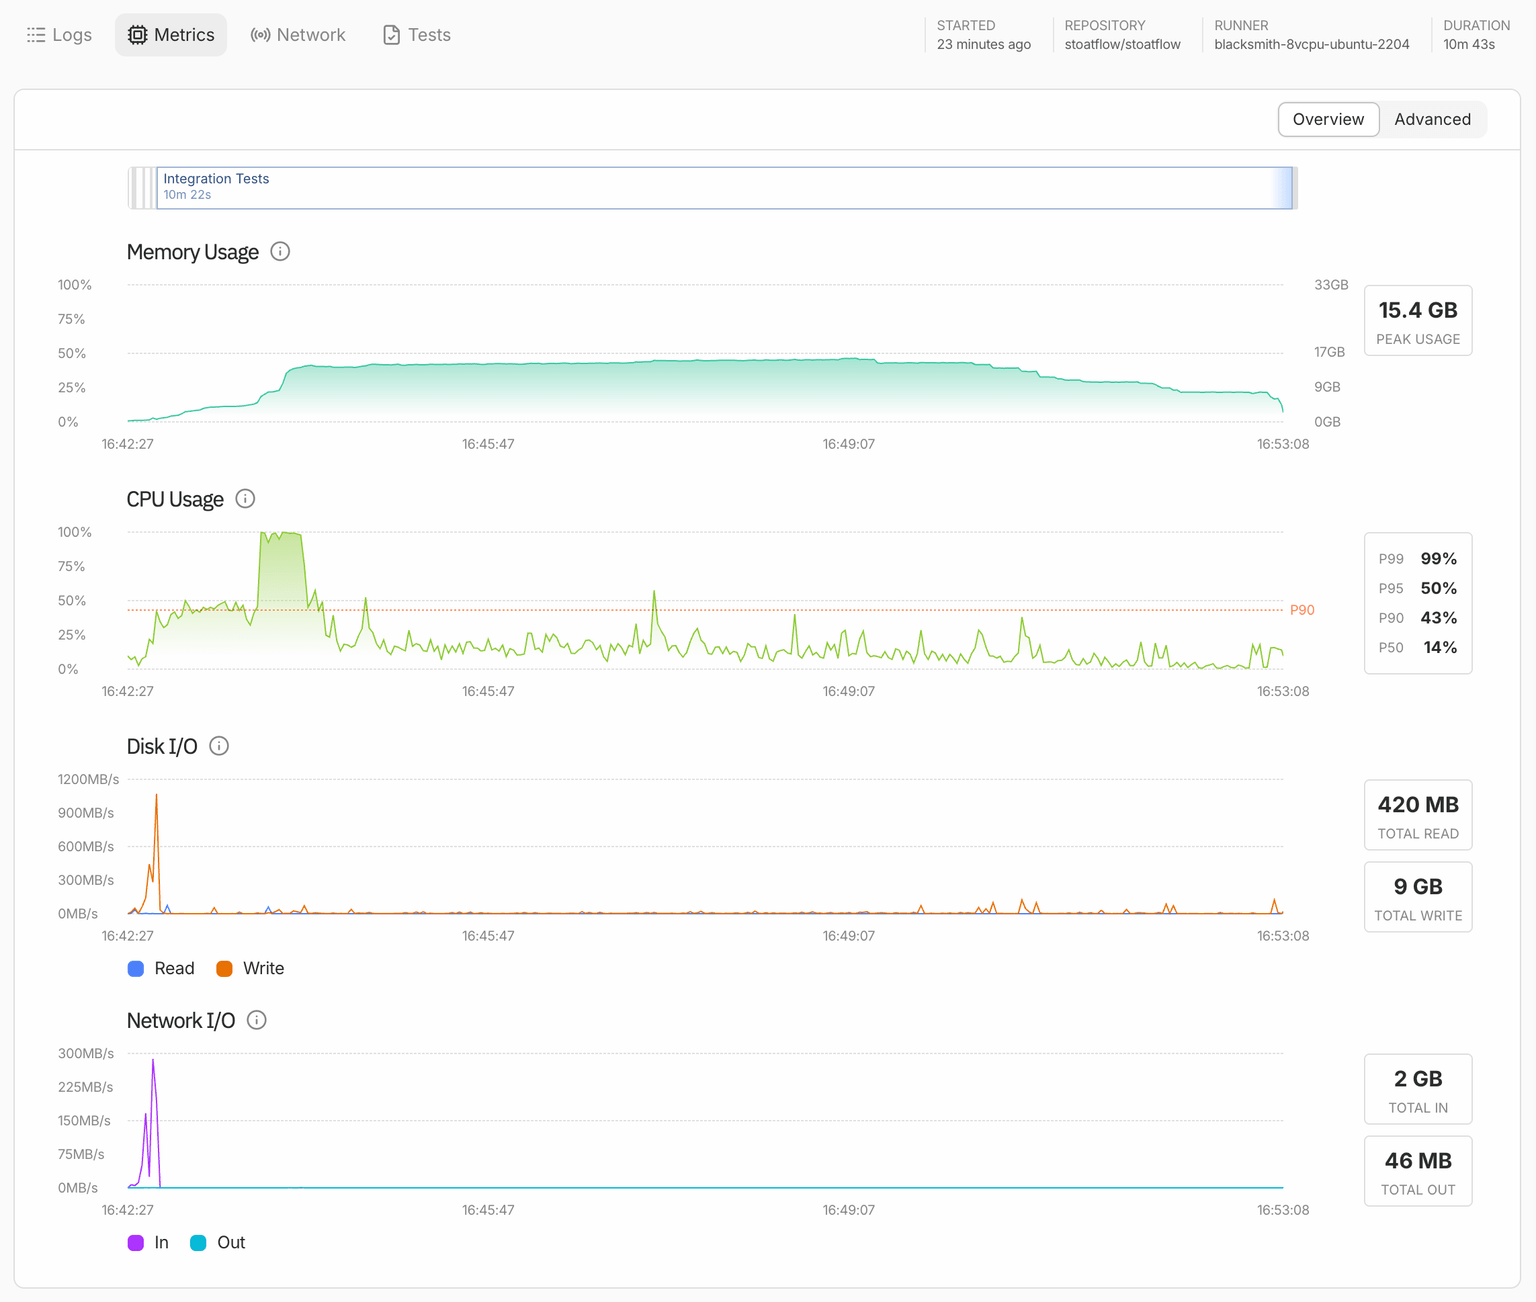Click the Disk I/O chart heading
Screen dimensions: 1536x1302
tap(162, 746)
